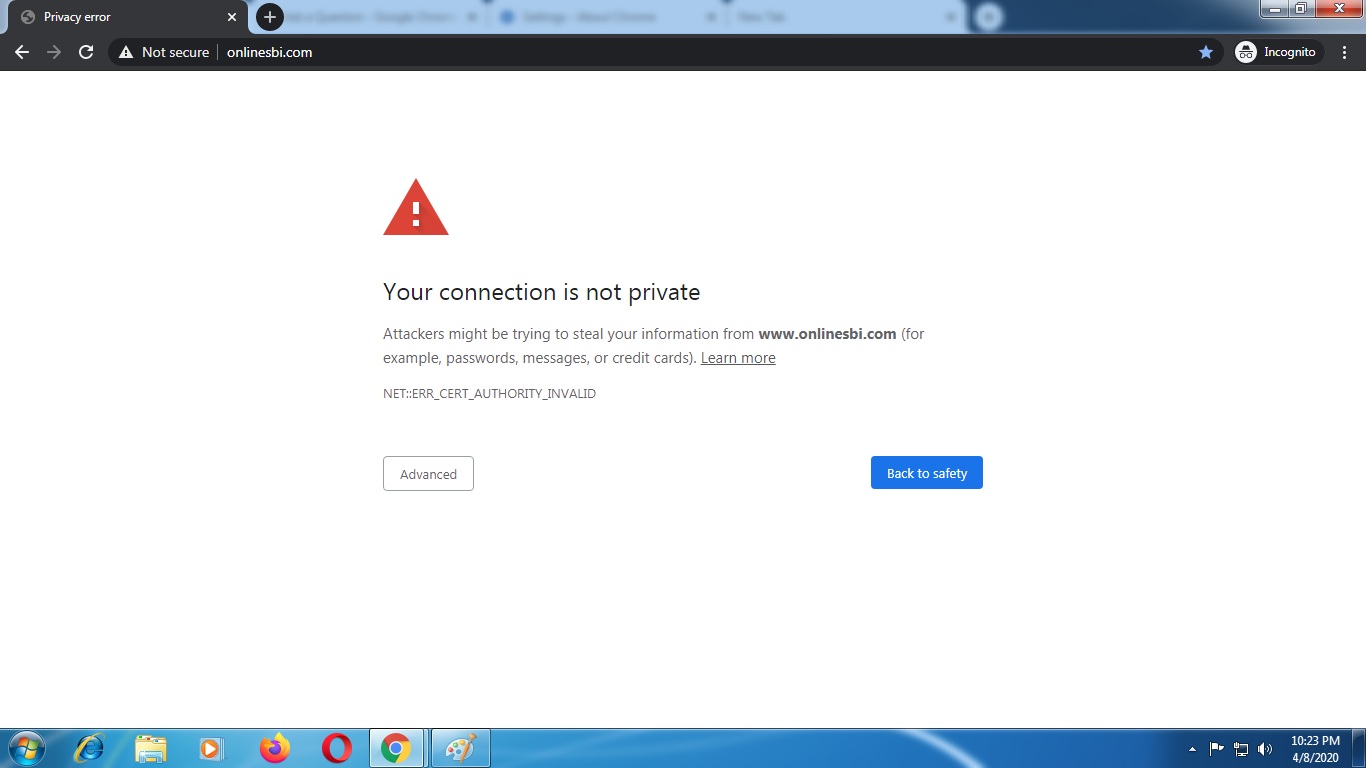This screenshot has width=1366, height=768.
Task: Click the forward navigation arrow
Action: pos(54,52)
